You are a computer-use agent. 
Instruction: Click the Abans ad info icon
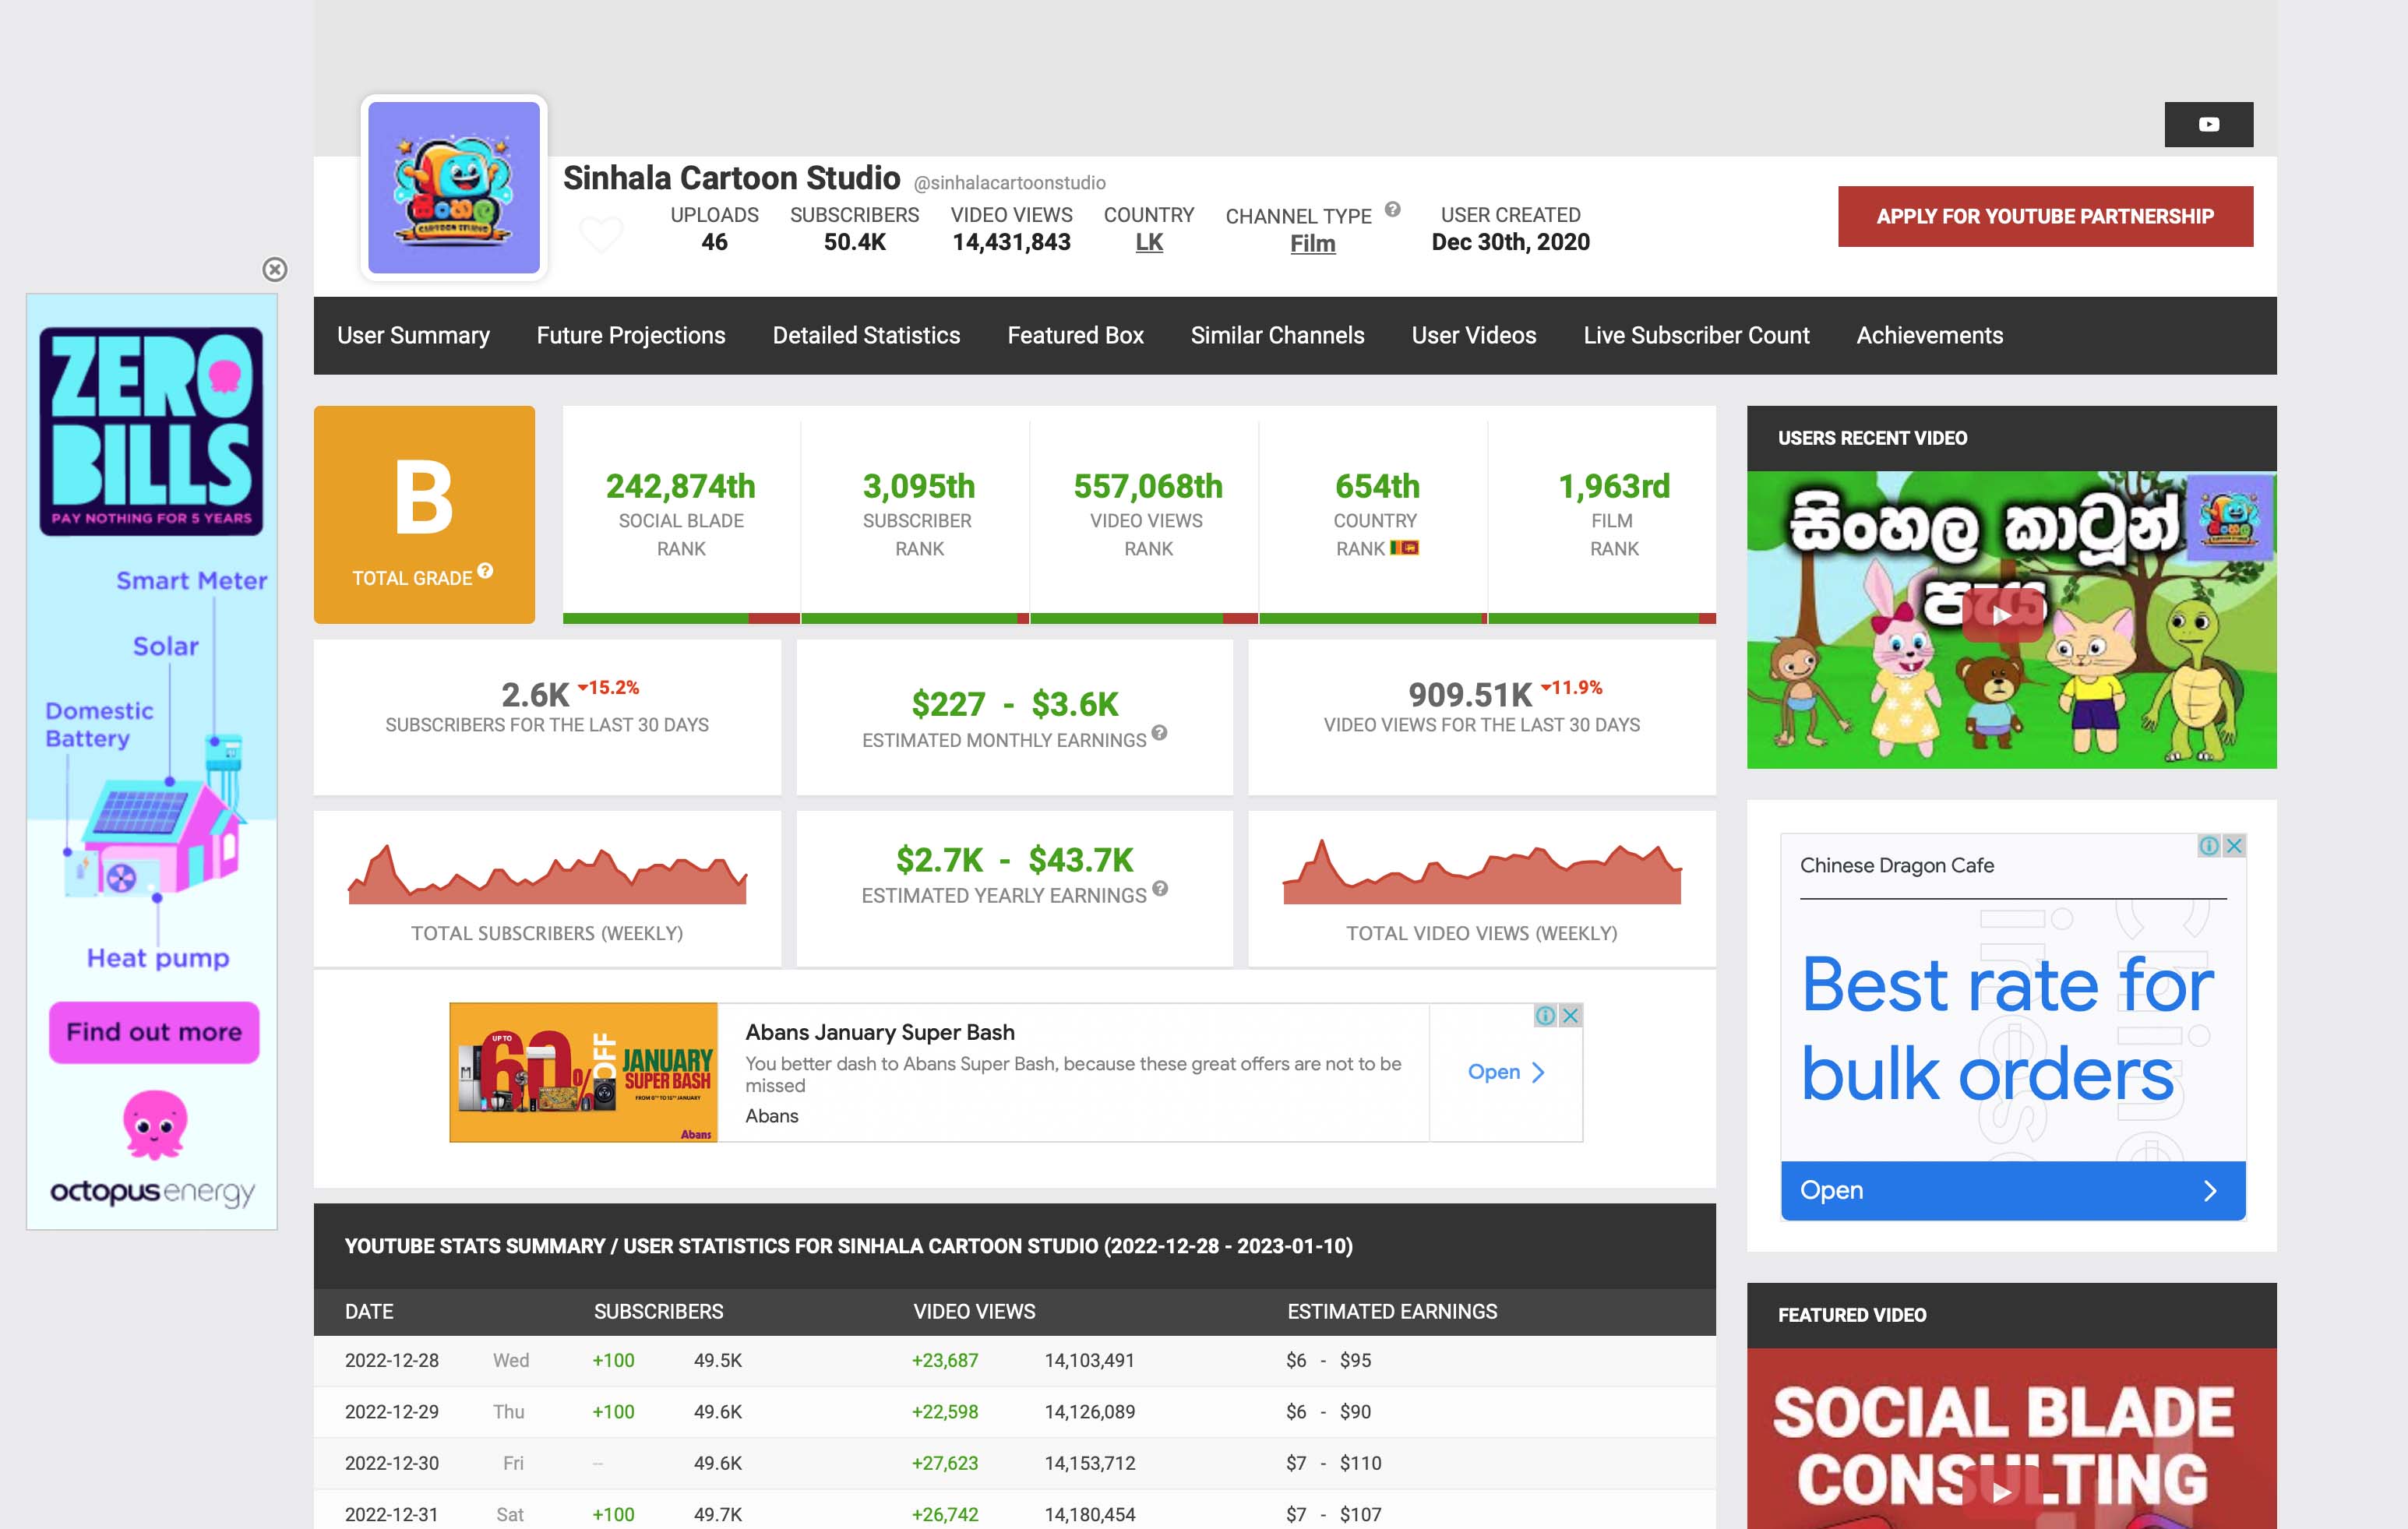1546,1015
